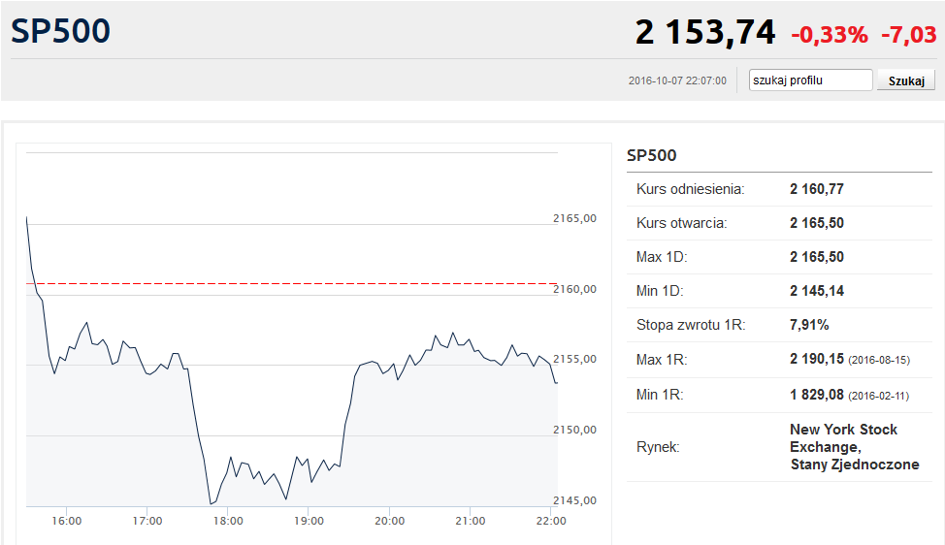Select the Min 1D value 2 145,14
This screenshot has height=545, width=945.
tap(817, 291)
